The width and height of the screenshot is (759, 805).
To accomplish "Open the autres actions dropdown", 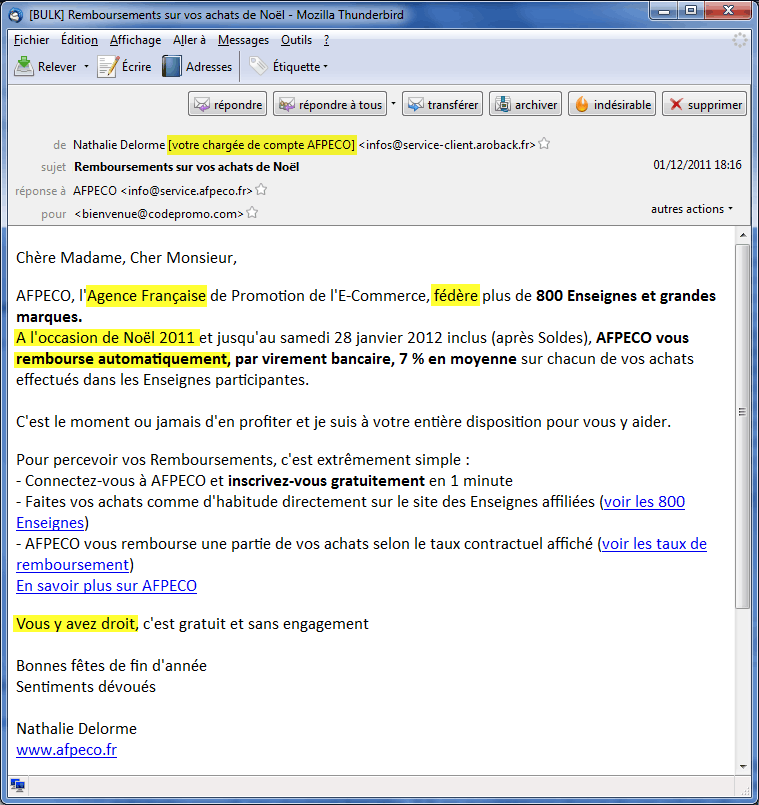I will pyautogui.click(x=692, y=209).
